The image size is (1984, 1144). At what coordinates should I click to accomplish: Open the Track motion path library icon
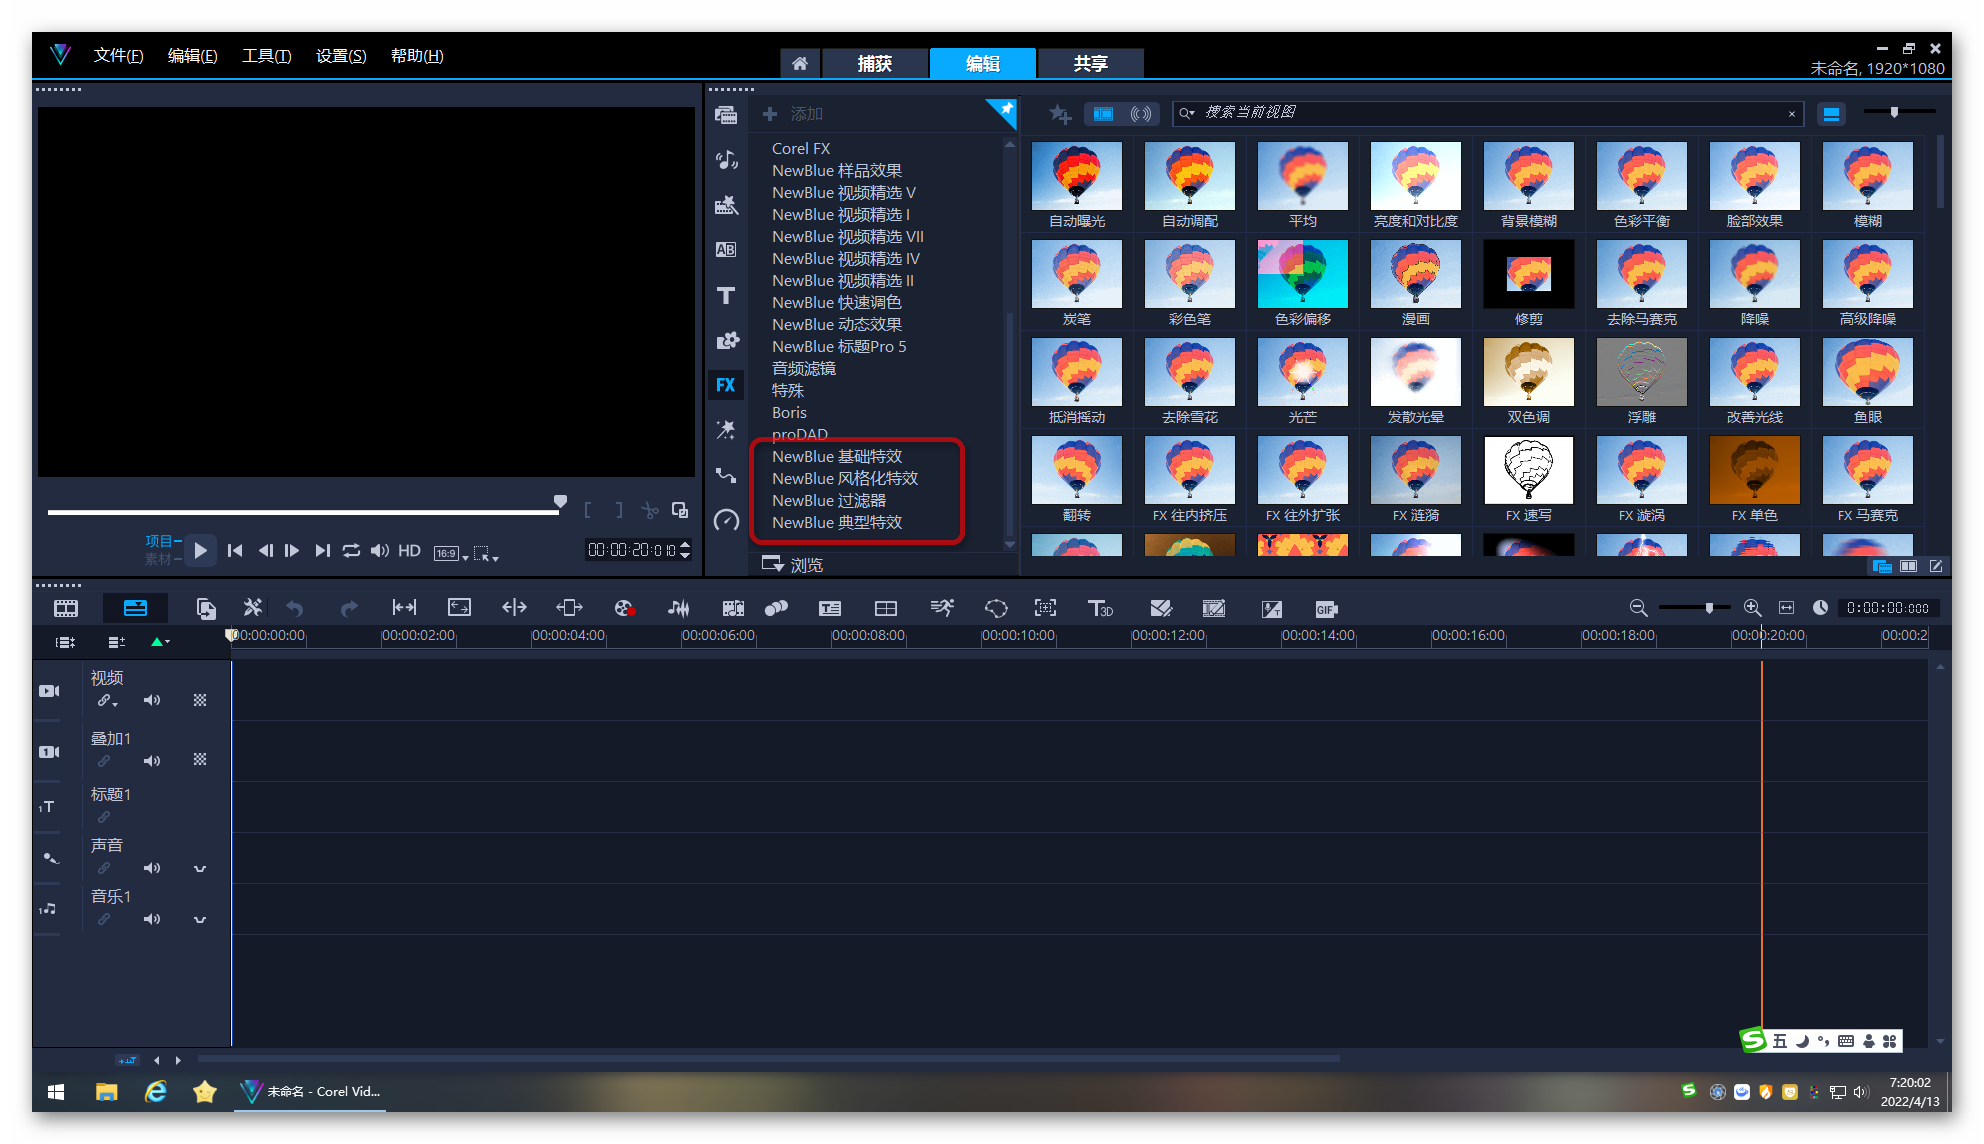point(726,475)
